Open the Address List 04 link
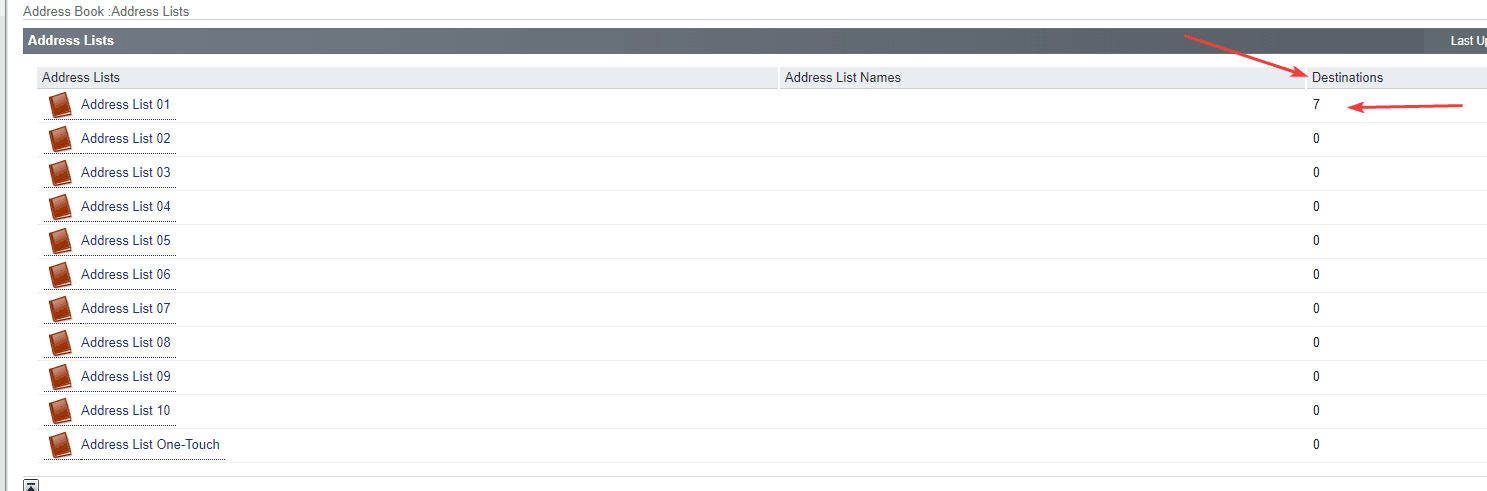This screenshot has height=491, width=1487. (125, 207)
